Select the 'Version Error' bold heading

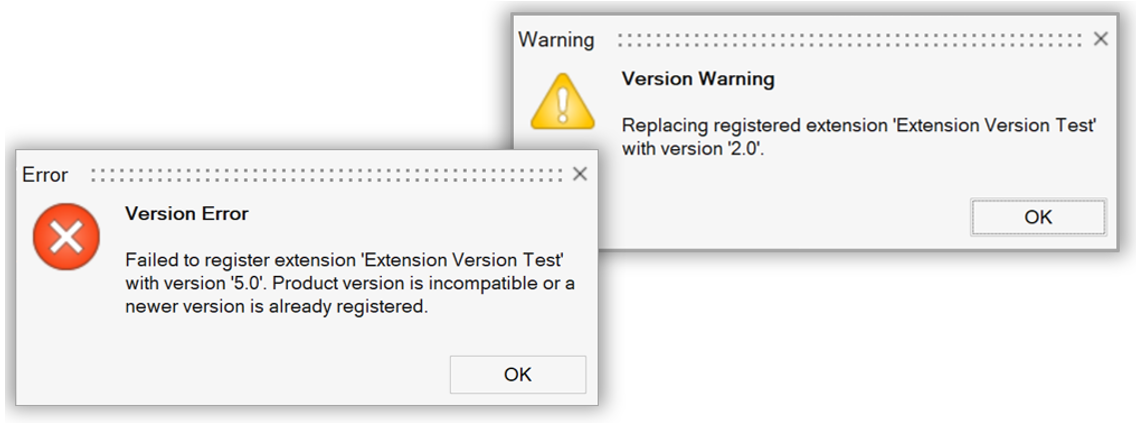click(186, 213)
